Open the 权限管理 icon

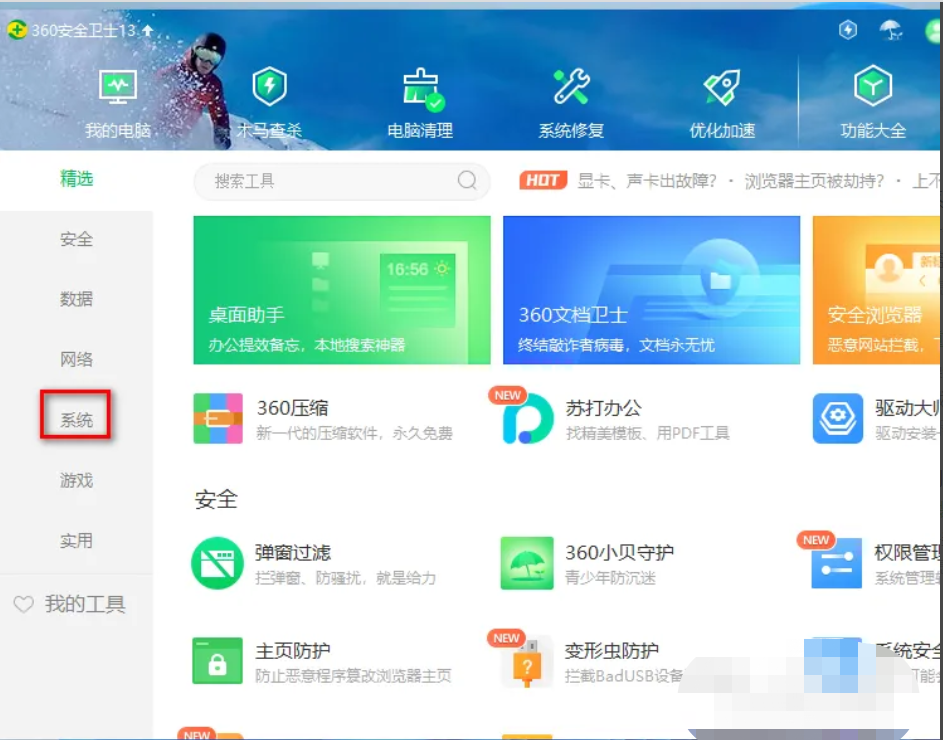click(x=836, y=563)
